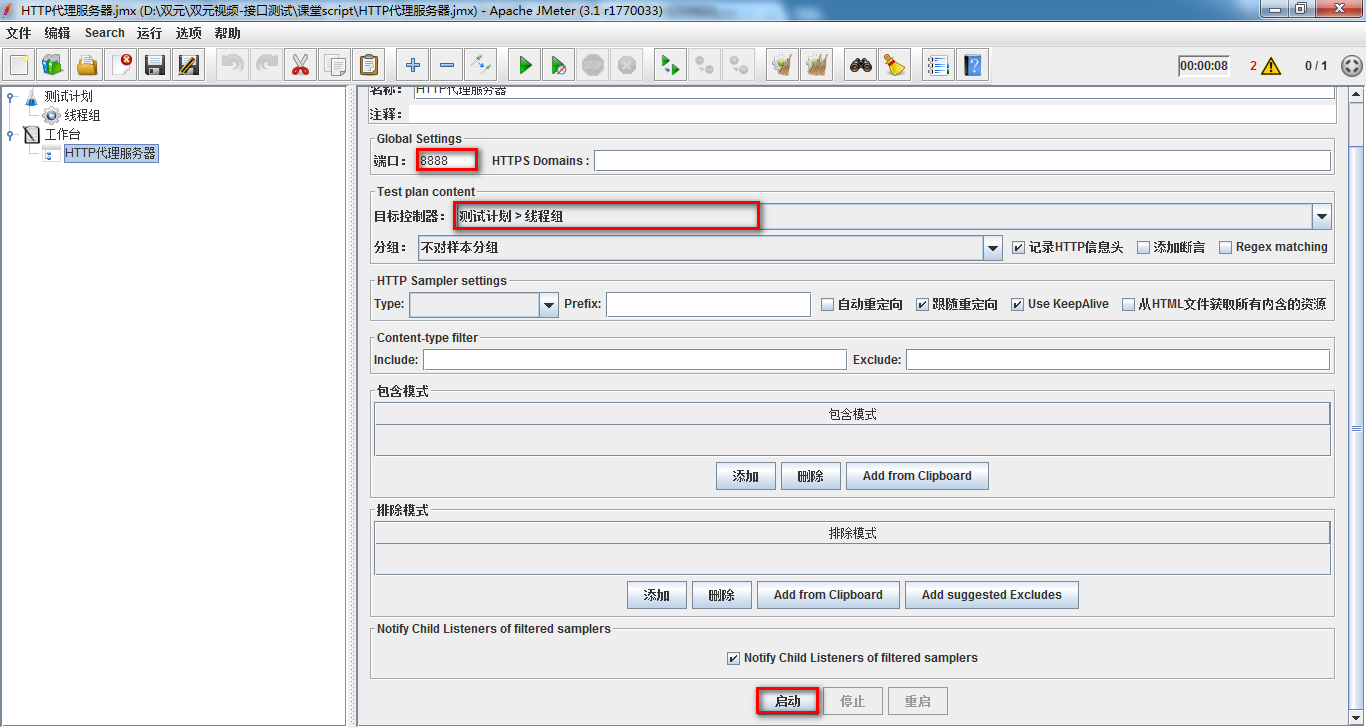Click the Shutdown test icon
This screenshot has width=1366, height=728.
[x=626, y=66]
